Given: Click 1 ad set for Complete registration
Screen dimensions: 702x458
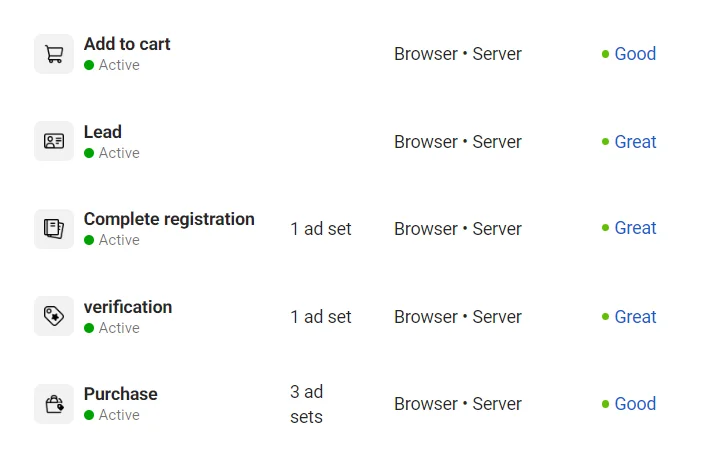Looking at the screenshot, I should tap(321, 229).
